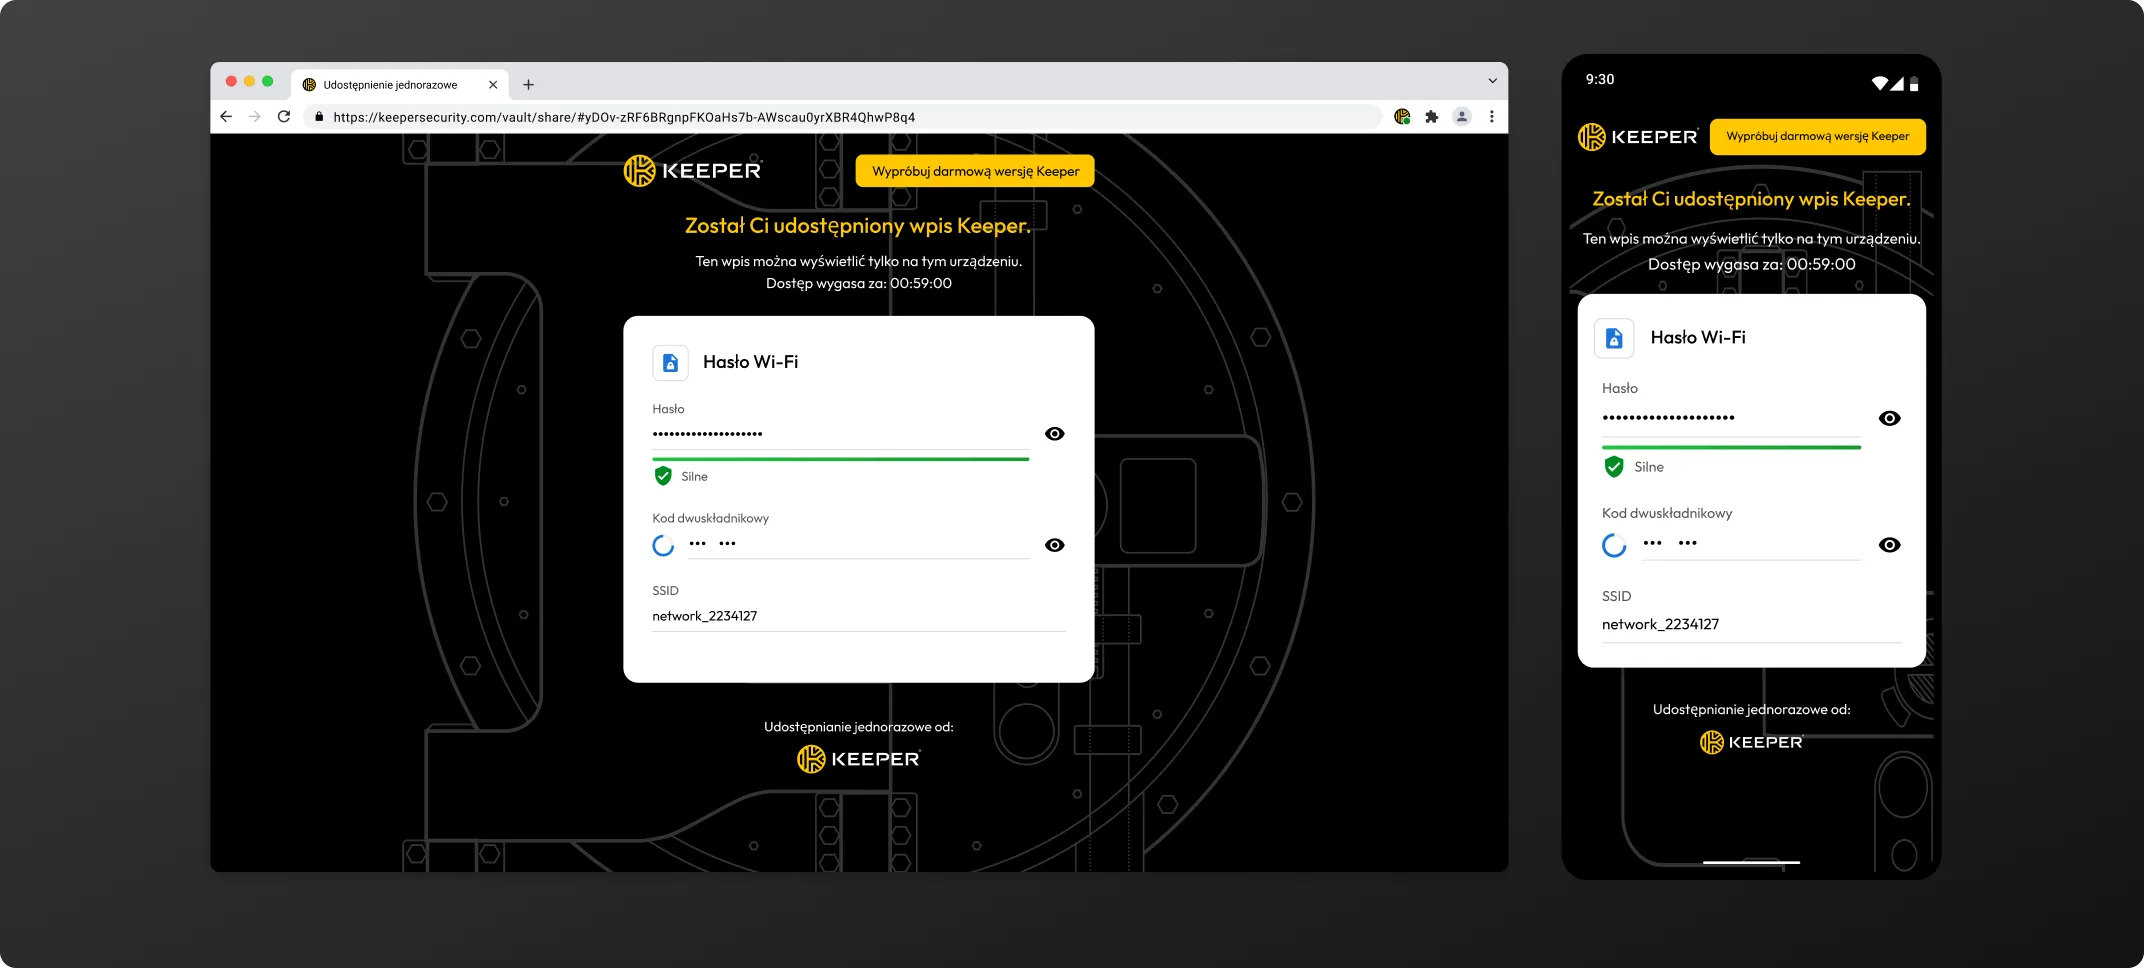Tap the network_2234127 SSID value on phone

tap(1660, 624)
